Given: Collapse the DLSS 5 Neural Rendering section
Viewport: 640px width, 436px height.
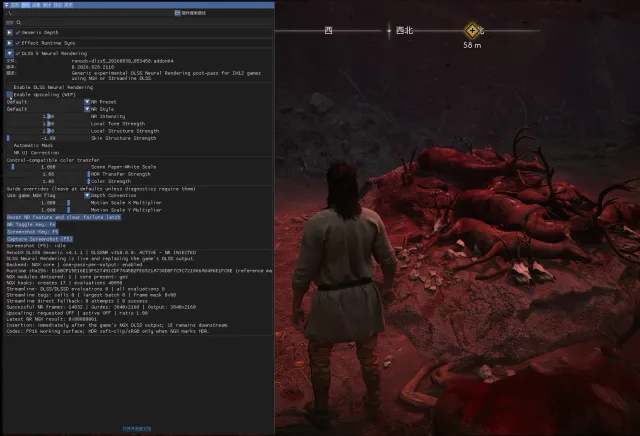Looking at the screenshot, I should (9, 53).
